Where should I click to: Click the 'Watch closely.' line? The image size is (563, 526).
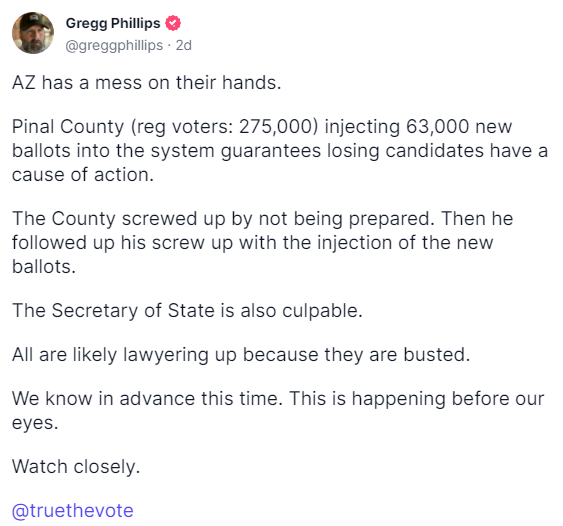tap(76, 467)
